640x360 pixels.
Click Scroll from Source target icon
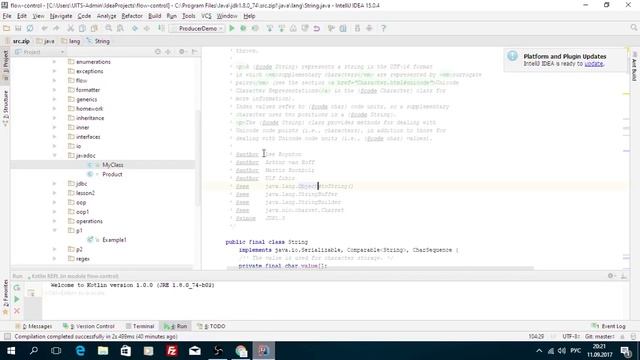(x=158, y=52)
